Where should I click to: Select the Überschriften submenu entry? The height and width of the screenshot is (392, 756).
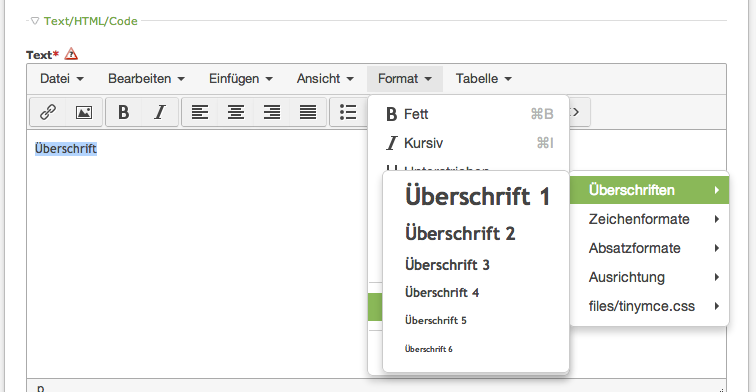[x=649, y=190]
